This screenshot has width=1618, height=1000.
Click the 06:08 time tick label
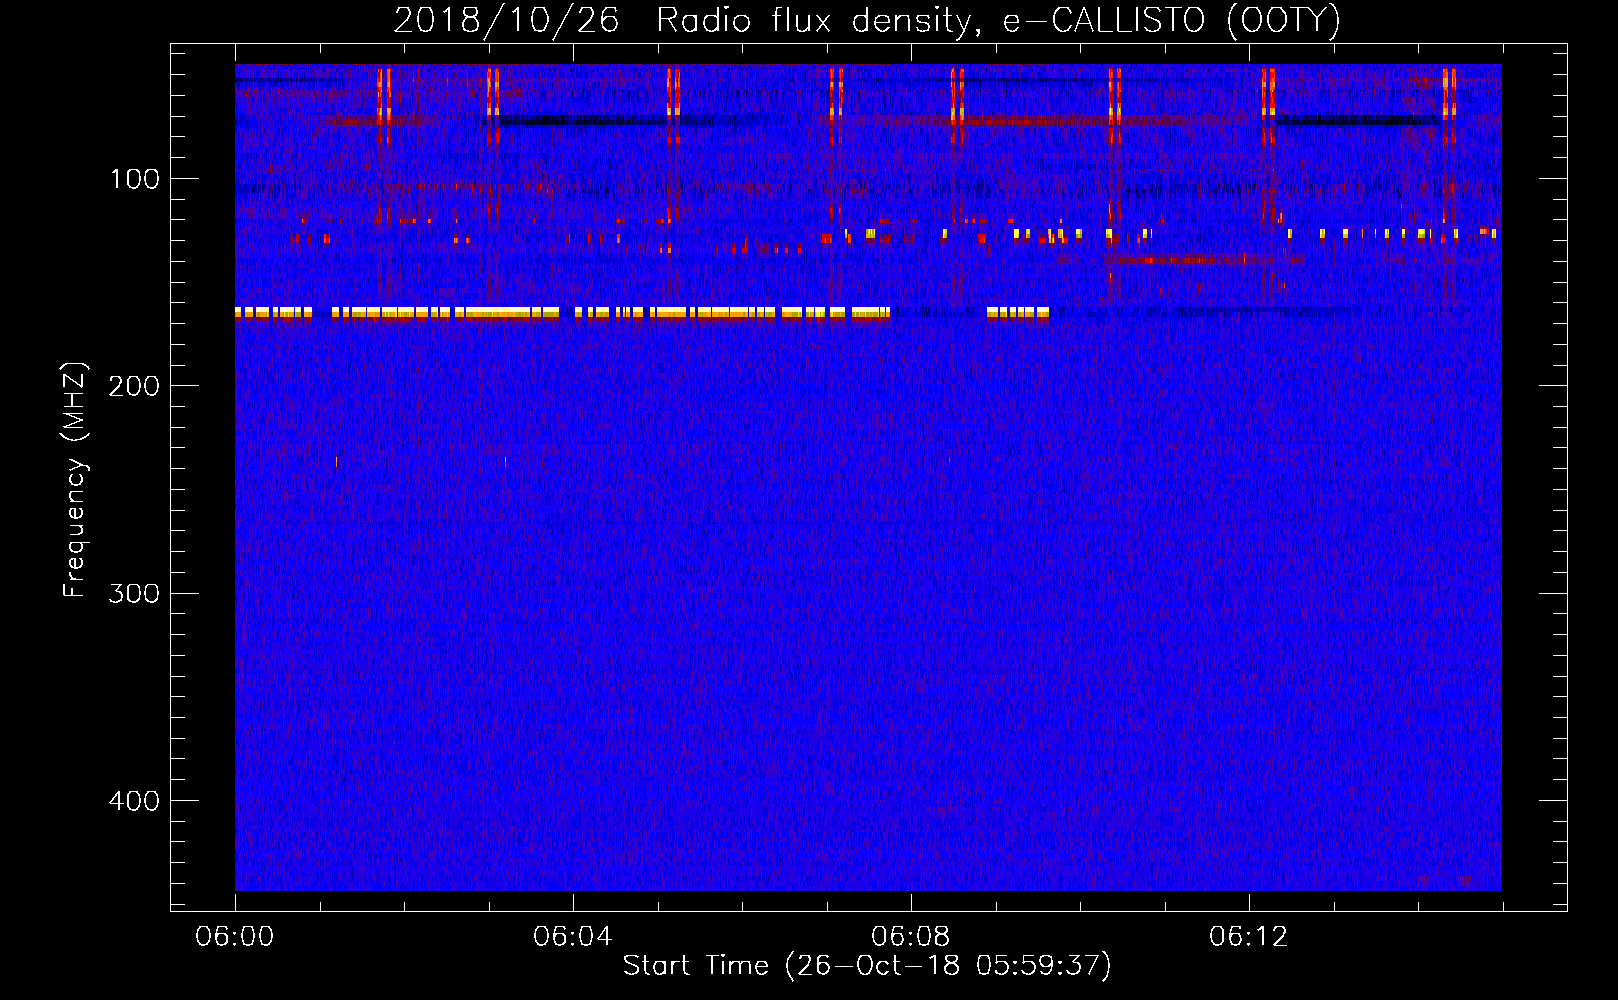pos(910,937)
